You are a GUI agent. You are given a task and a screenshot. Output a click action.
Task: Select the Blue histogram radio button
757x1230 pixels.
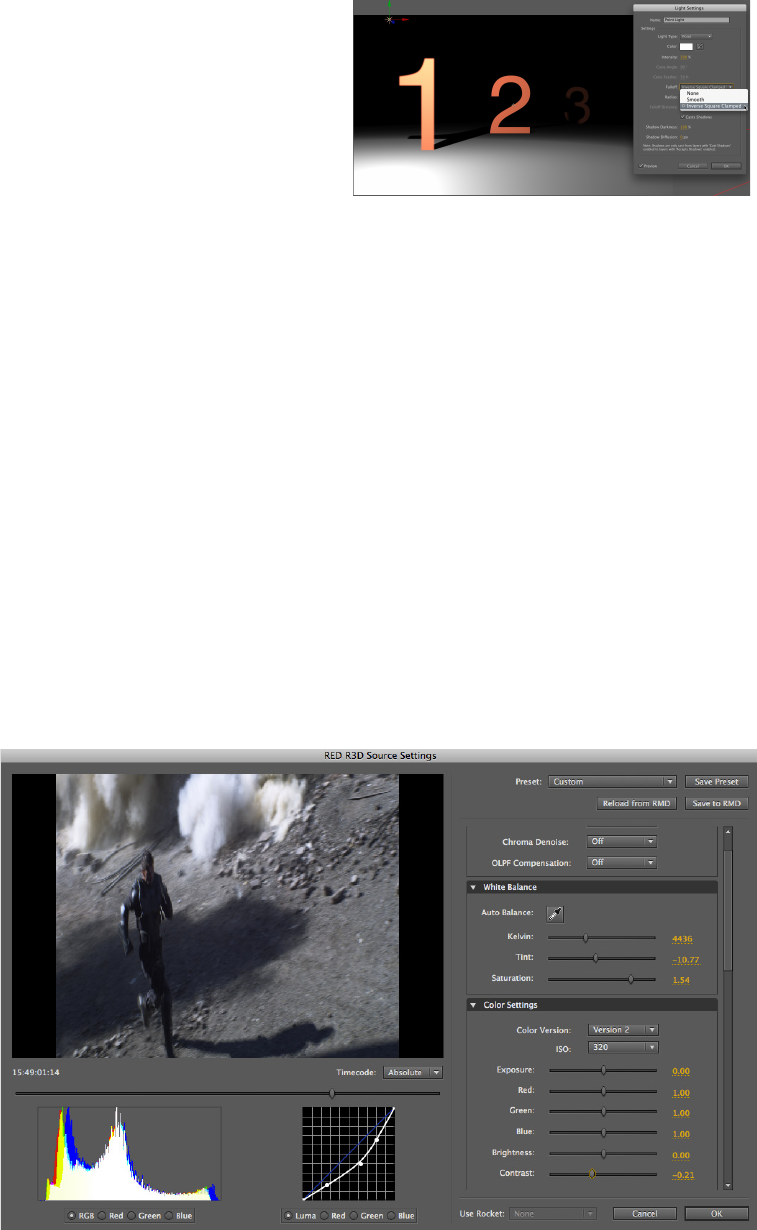[169, 1215]
